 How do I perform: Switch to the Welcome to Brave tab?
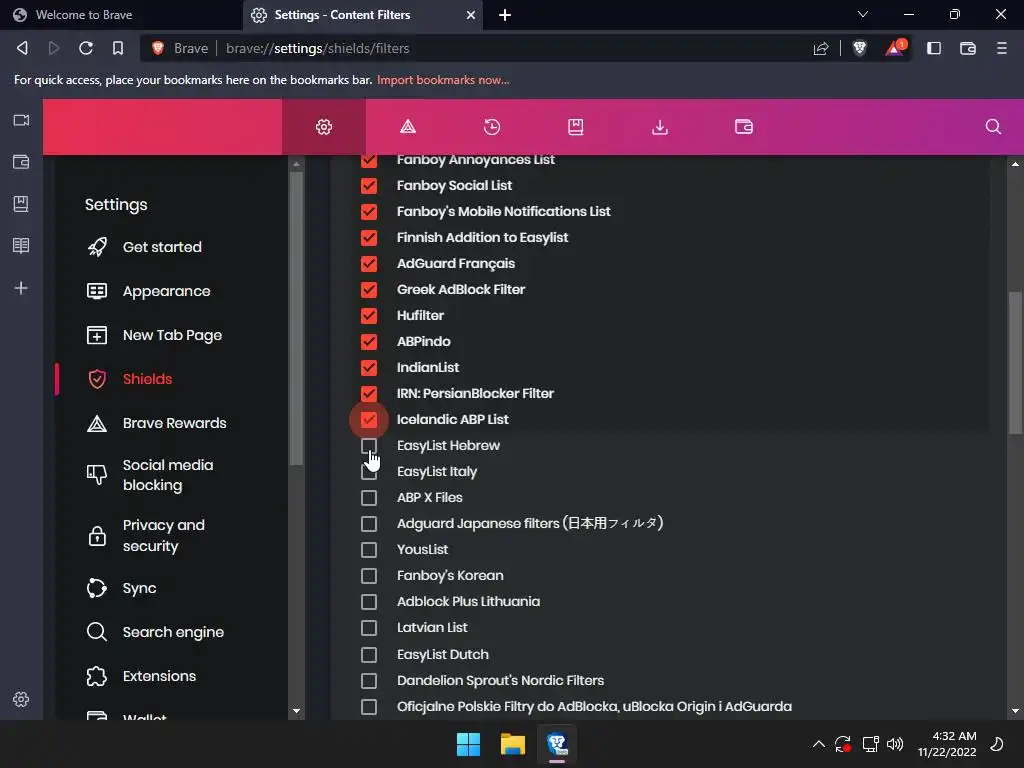pyautogui.click(x=121, y=15)
